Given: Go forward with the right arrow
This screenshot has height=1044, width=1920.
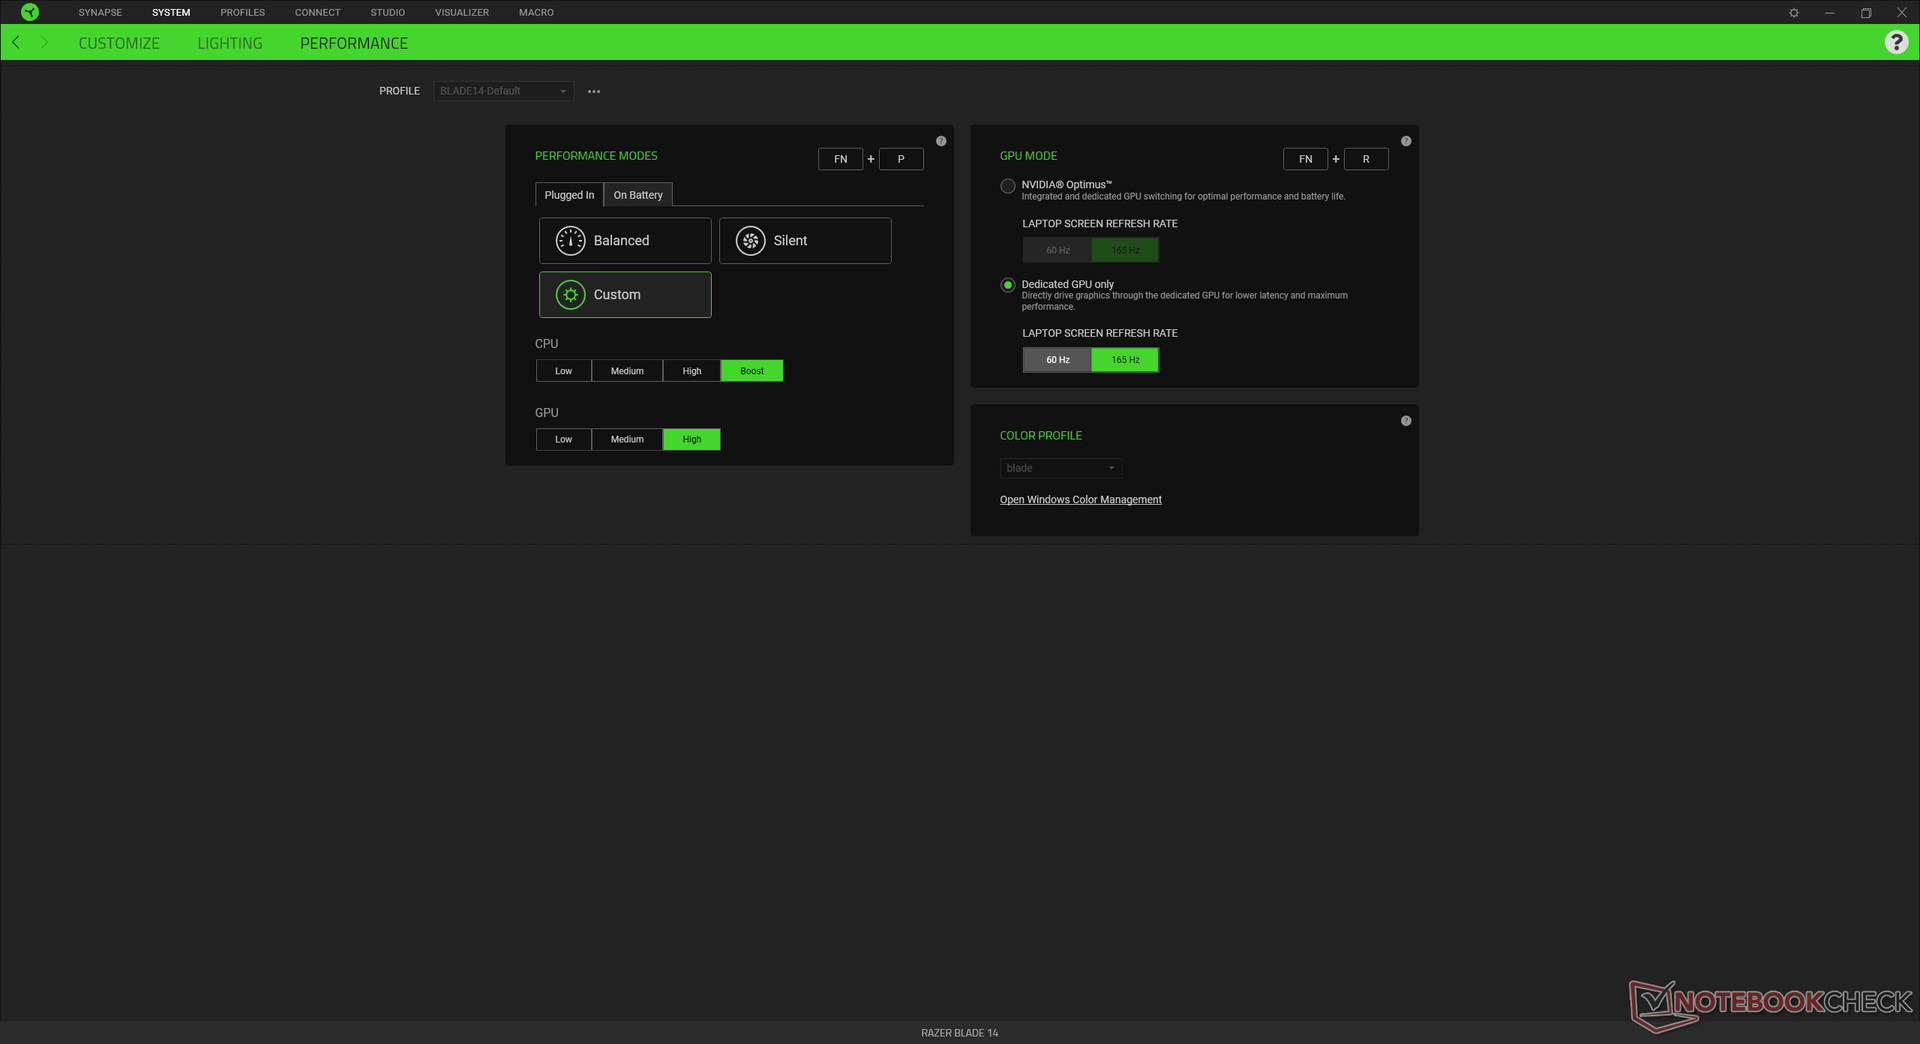Looking at the screenshot, I should [x=44, y=42].
